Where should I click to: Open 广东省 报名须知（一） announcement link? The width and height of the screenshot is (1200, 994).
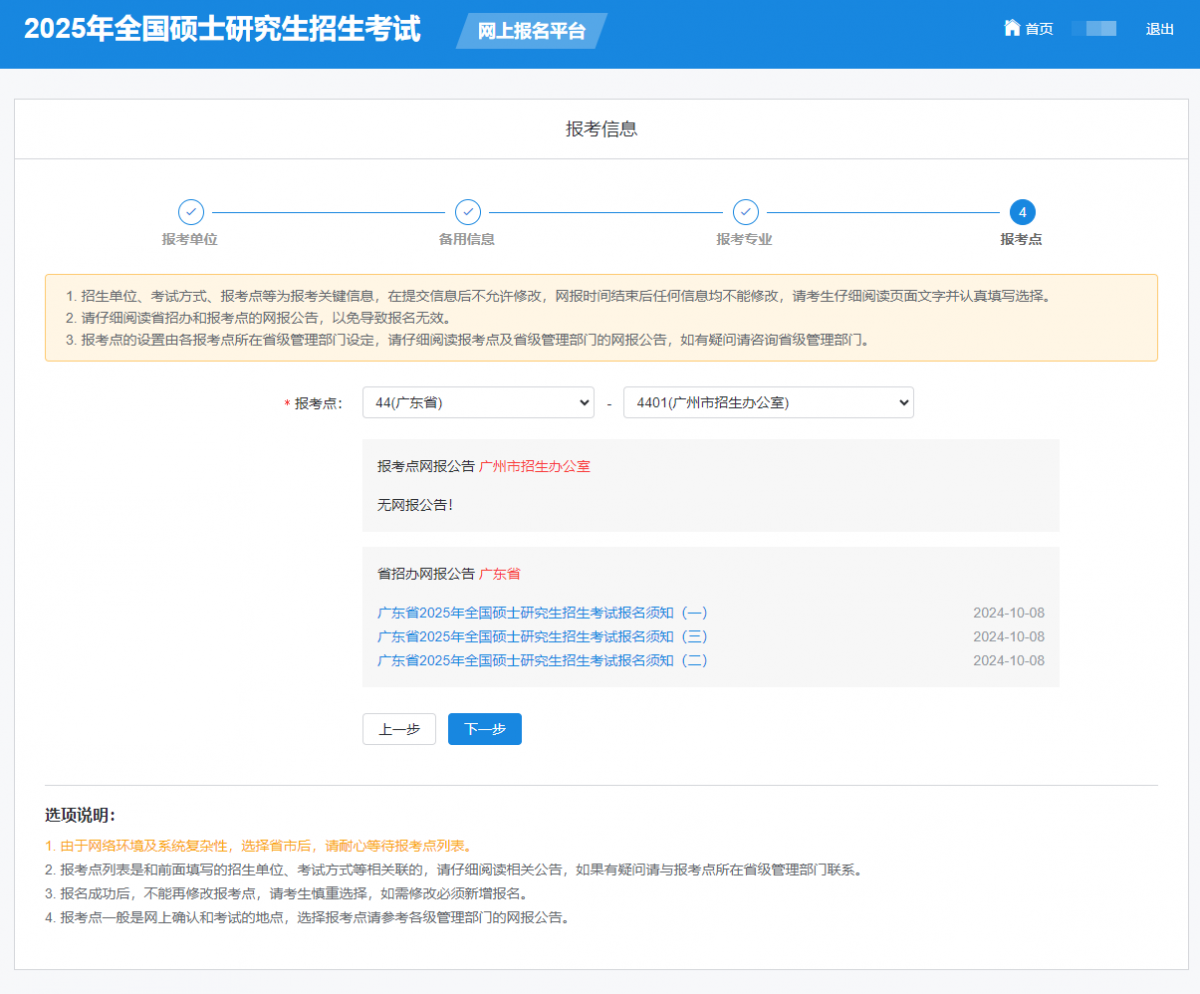coord(543,613)
